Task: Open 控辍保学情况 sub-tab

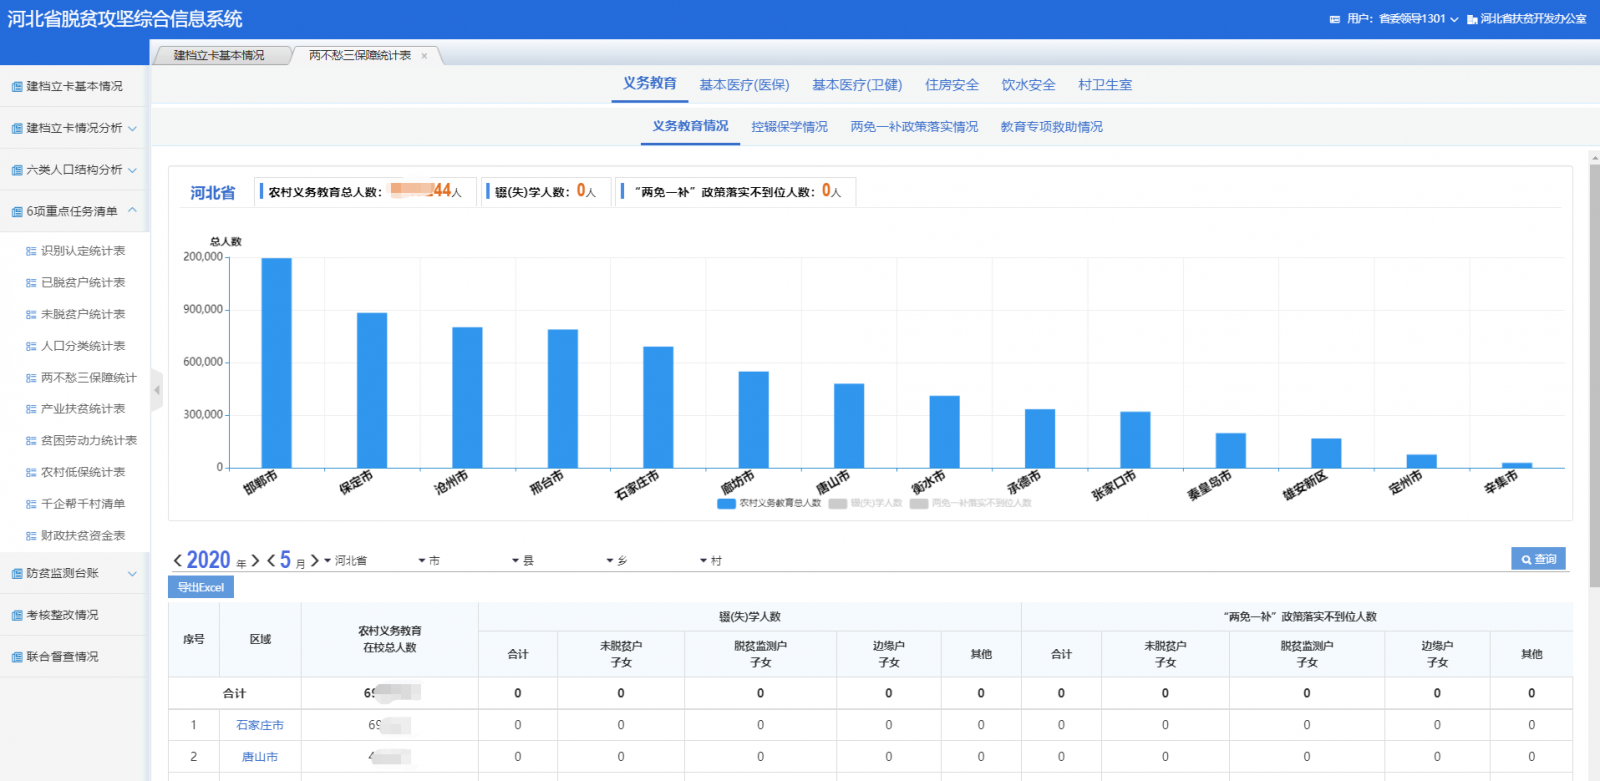Action: pos(789,127)
